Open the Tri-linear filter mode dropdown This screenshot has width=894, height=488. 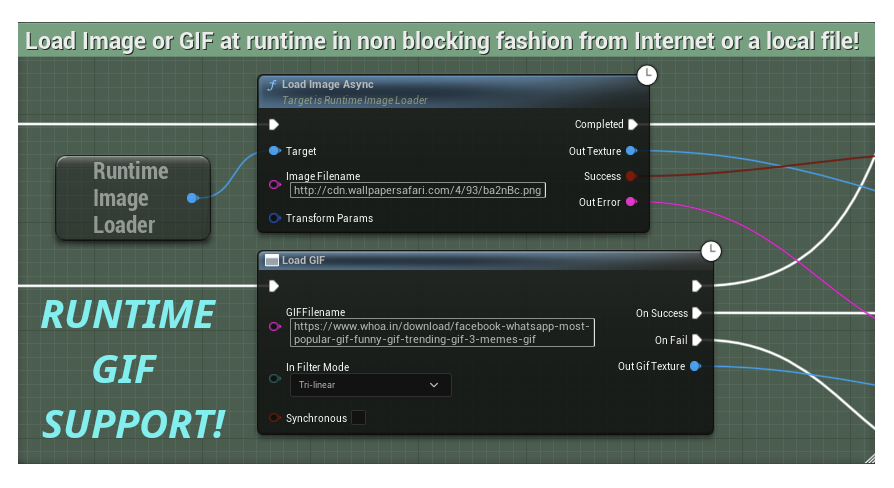pos(371,385)
